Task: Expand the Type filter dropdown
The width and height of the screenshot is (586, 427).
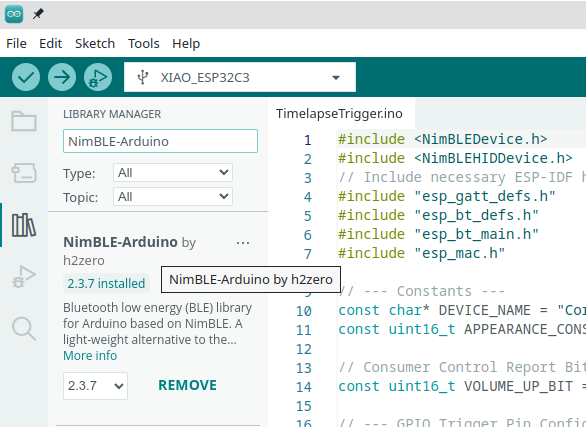Action: (173, 173)
